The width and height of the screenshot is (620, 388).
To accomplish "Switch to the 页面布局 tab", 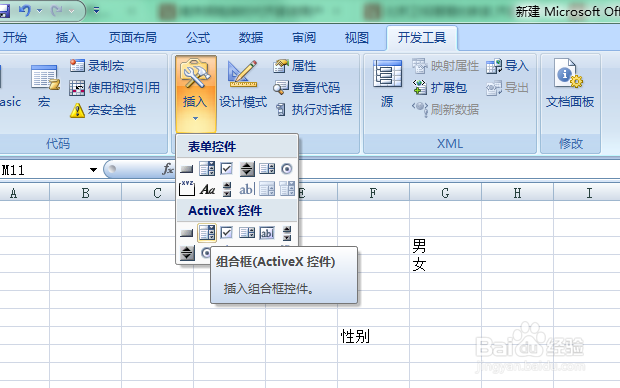I will (133, 38).
